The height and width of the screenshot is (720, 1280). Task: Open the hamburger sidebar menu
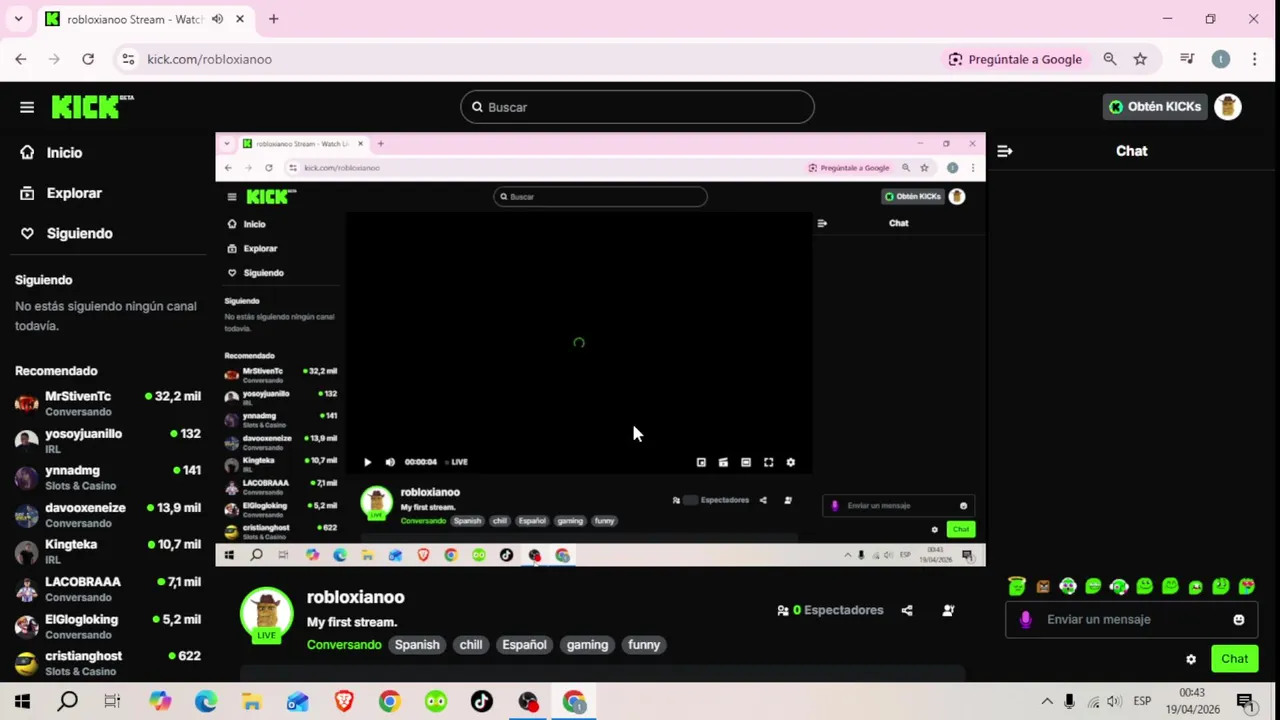point(27,107)
